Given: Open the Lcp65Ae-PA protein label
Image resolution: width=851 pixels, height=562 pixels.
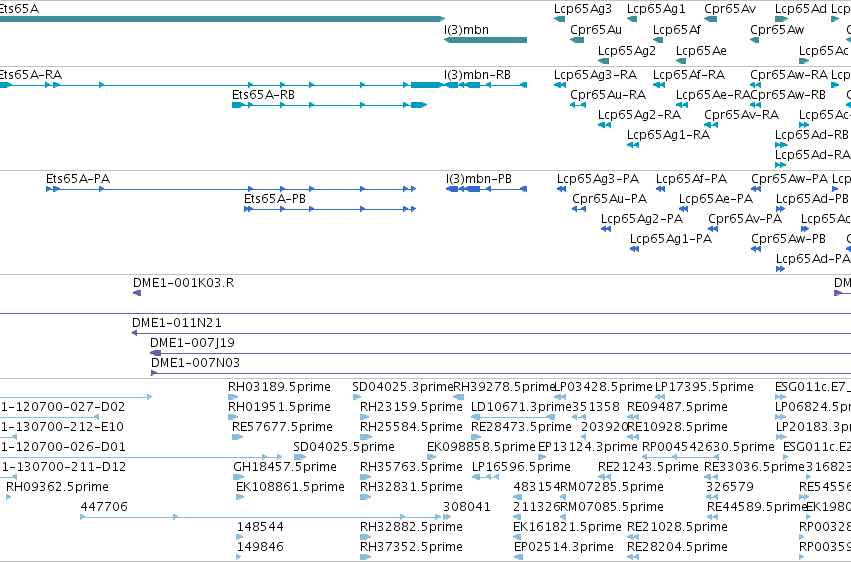Looking at the screenshot, I should 715,199.
